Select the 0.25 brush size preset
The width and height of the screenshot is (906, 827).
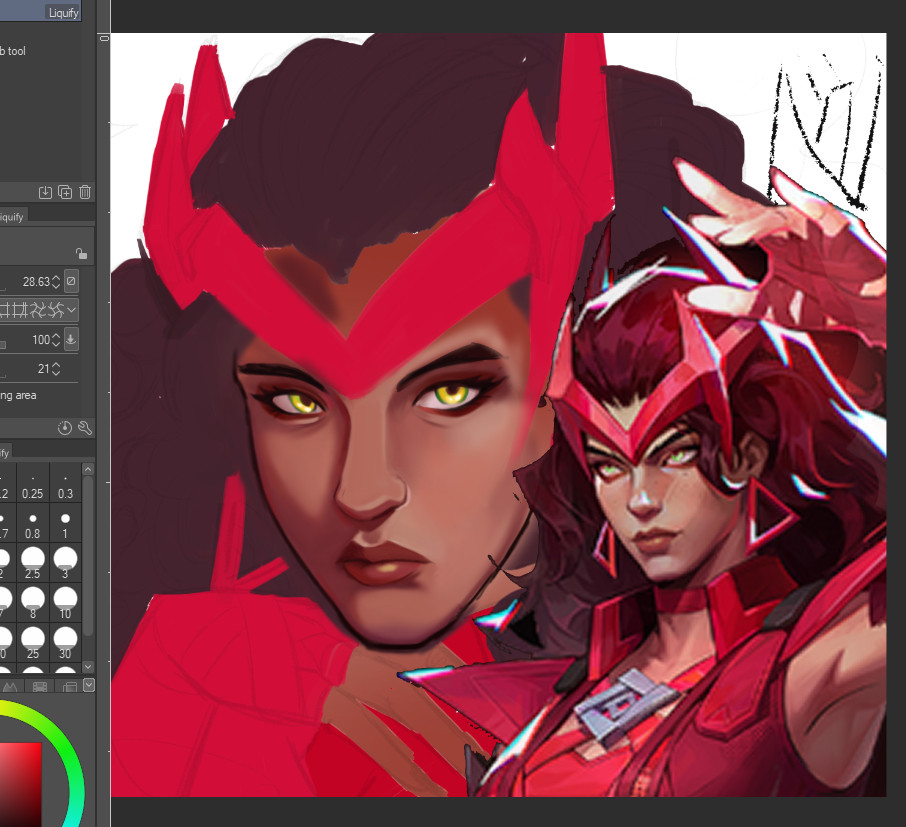click(33, 482)
